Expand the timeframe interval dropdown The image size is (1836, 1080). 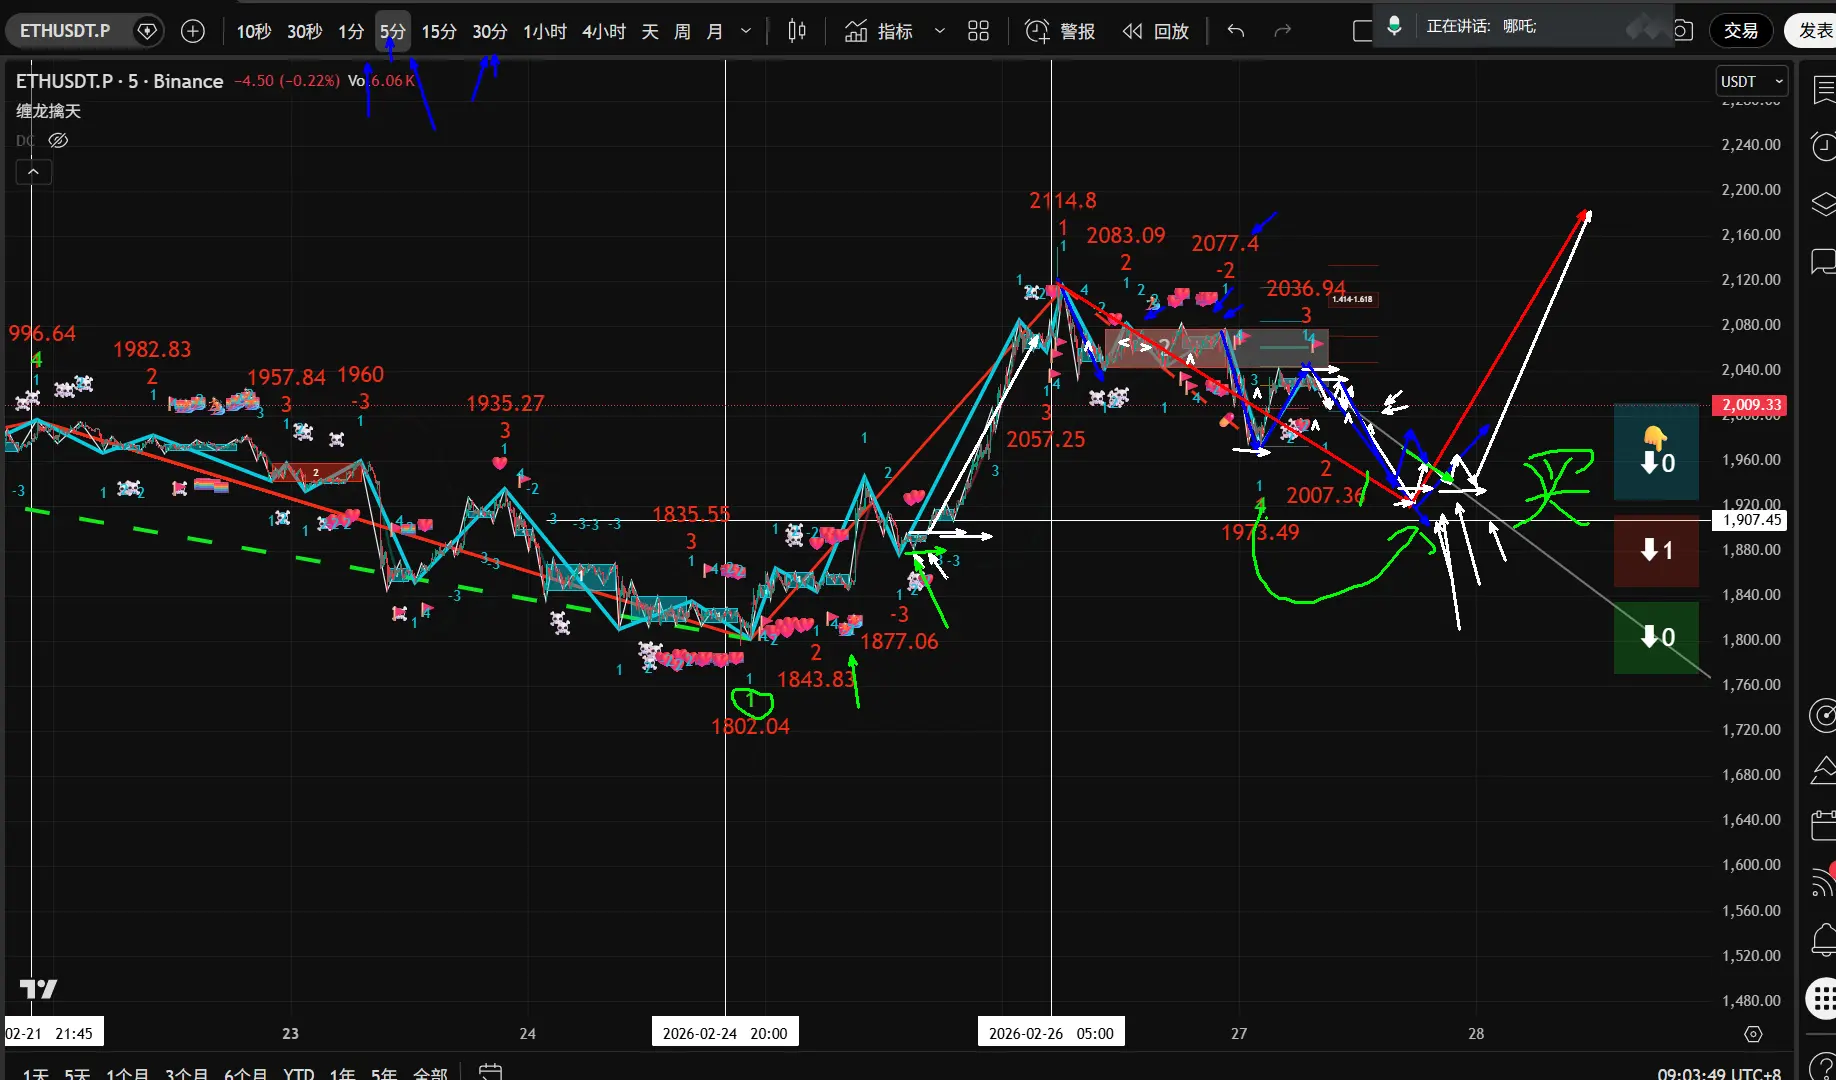[746, 32]
